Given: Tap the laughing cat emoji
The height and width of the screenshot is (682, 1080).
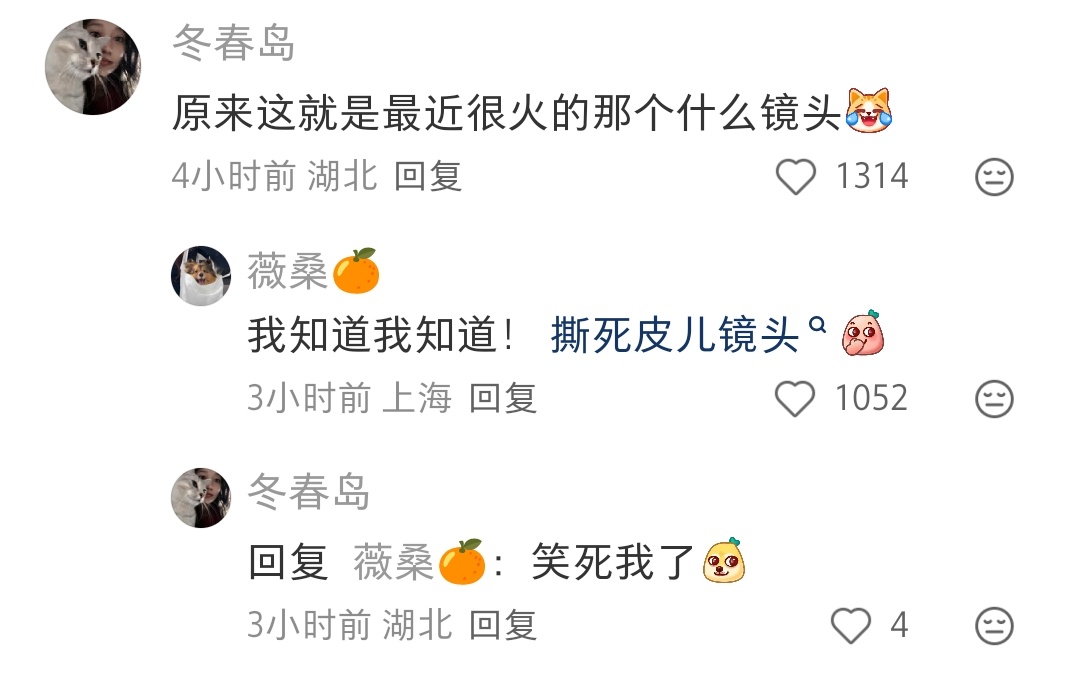Looking at the screenshot, I should (x=869, y=110).
